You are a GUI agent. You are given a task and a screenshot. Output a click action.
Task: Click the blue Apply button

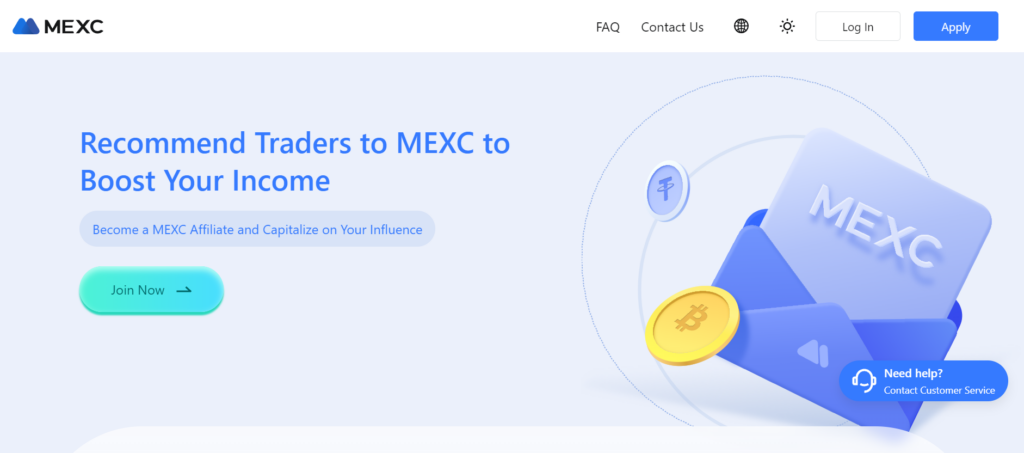point(955,27)
